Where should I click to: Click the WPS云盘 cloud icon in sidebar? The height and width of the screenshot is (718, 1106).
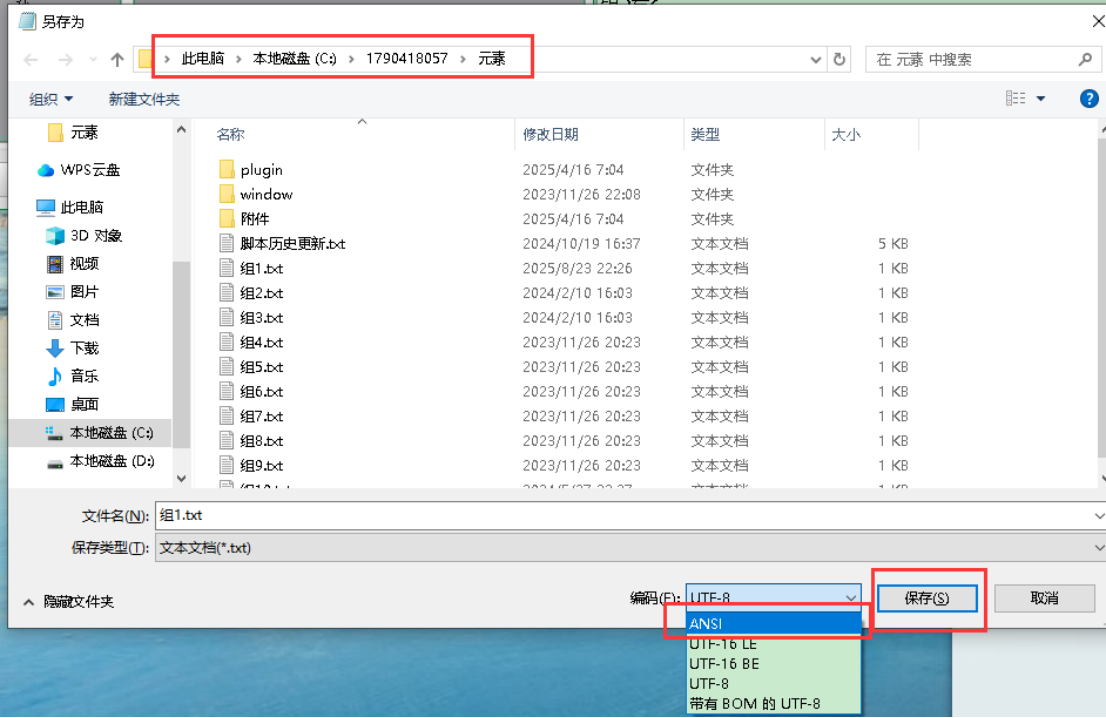46,170
